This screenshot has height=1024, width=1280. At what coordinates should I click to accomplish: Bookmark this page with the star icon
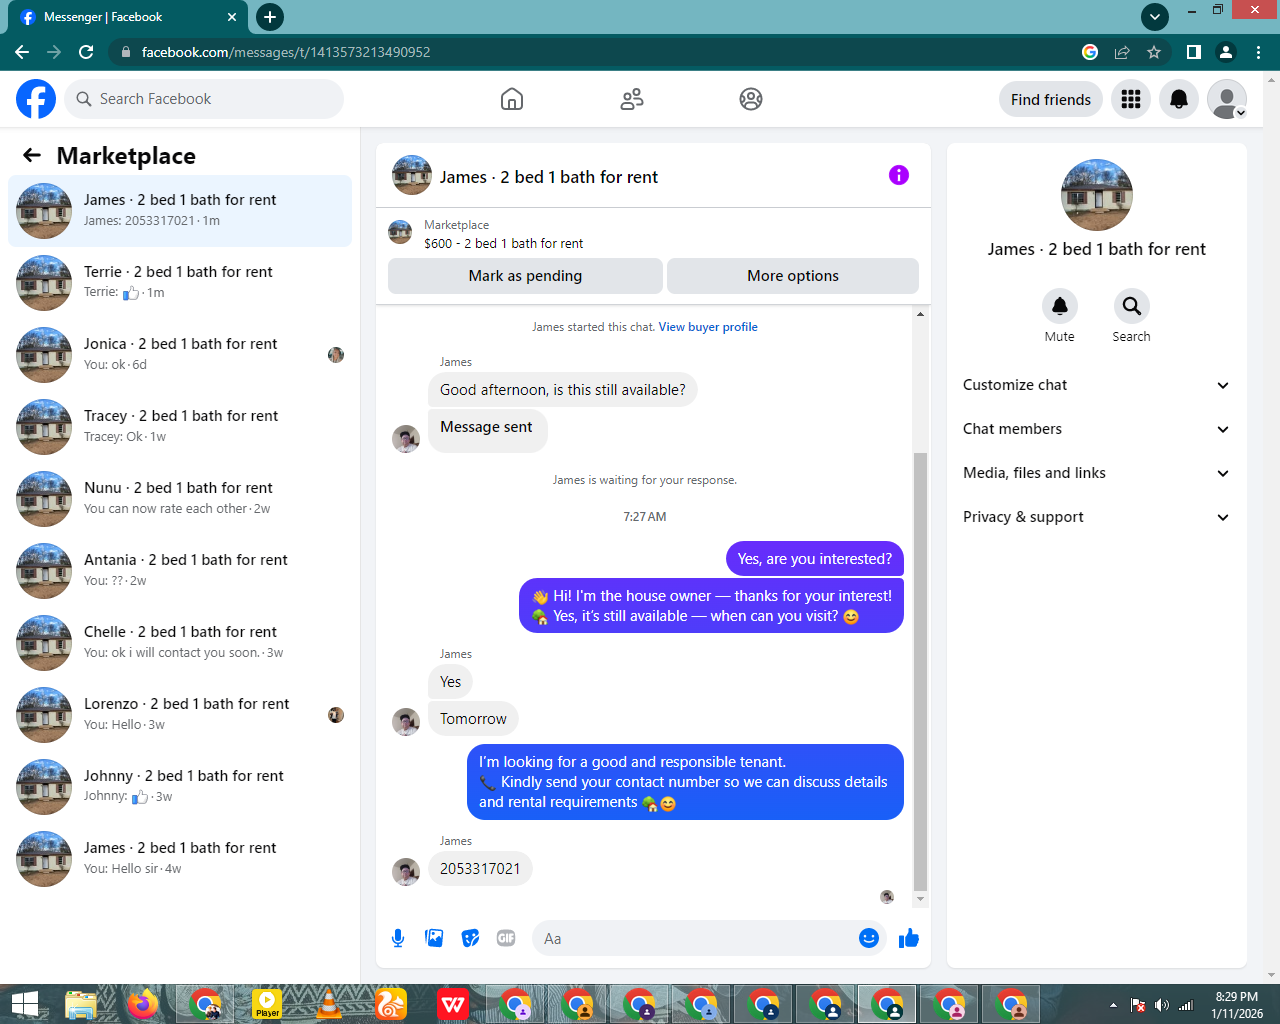[x=1154, y=52]
